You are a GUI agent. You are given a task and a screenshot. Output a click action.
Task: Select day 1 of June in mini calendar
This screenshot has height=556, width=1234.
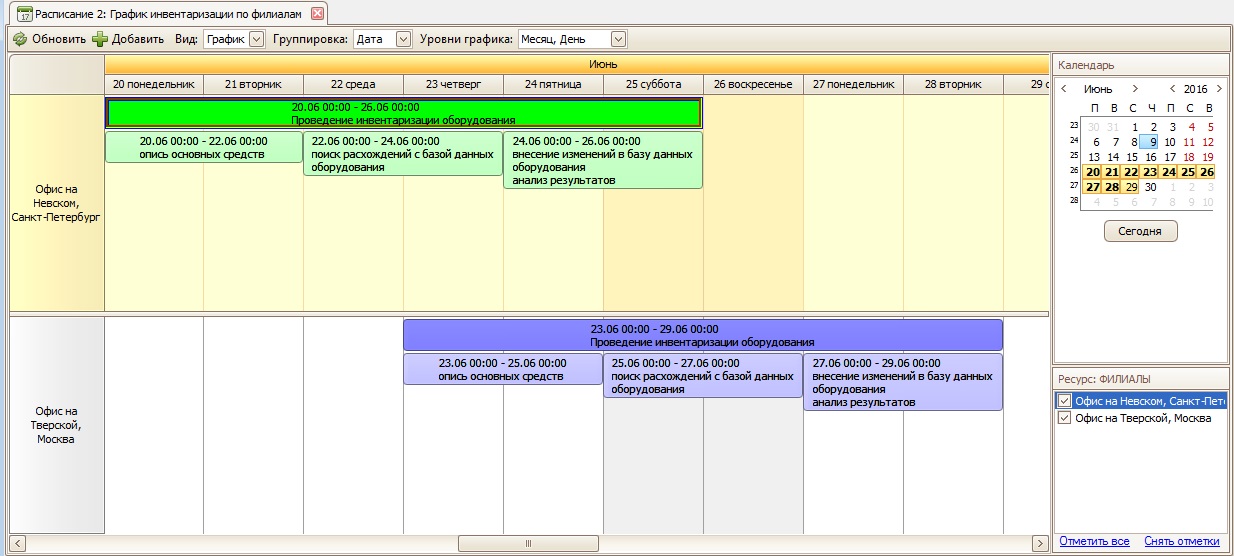1134,127
